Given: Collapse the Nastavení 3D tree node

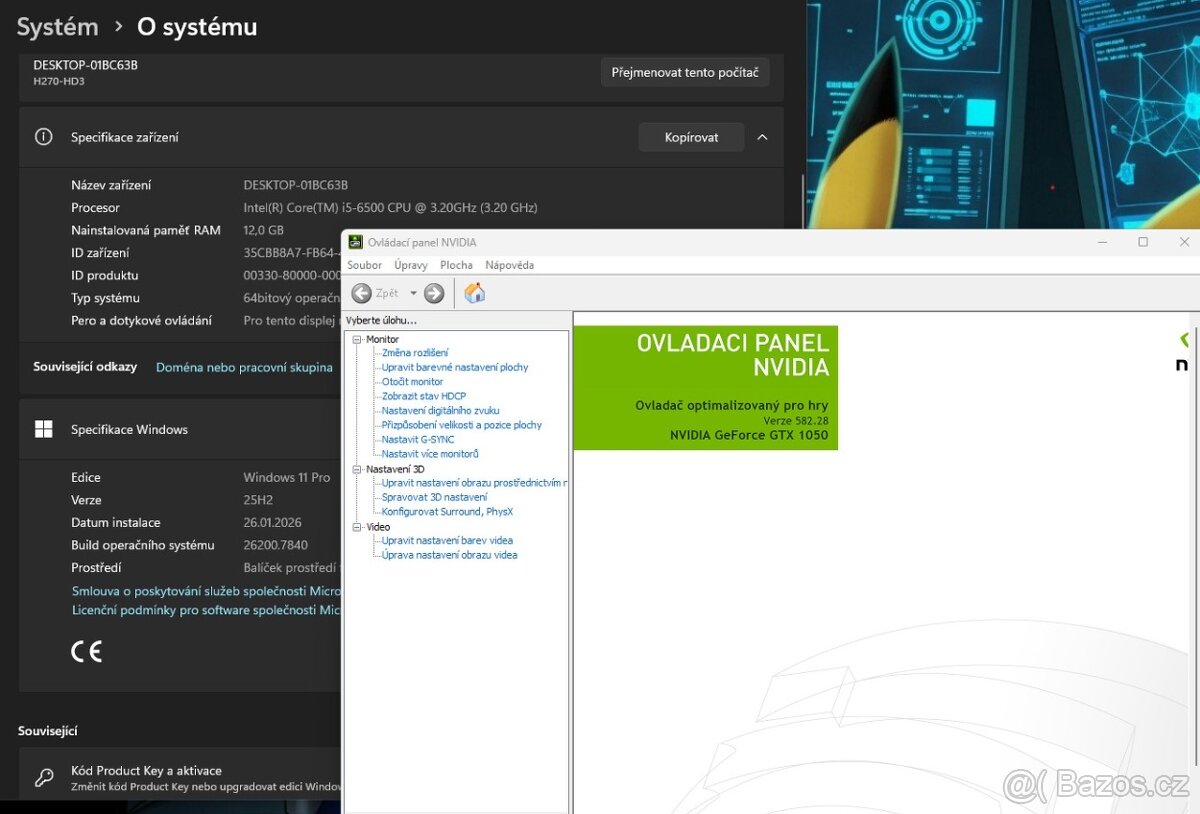Looking at the screenshot, I should click(357, 469).
